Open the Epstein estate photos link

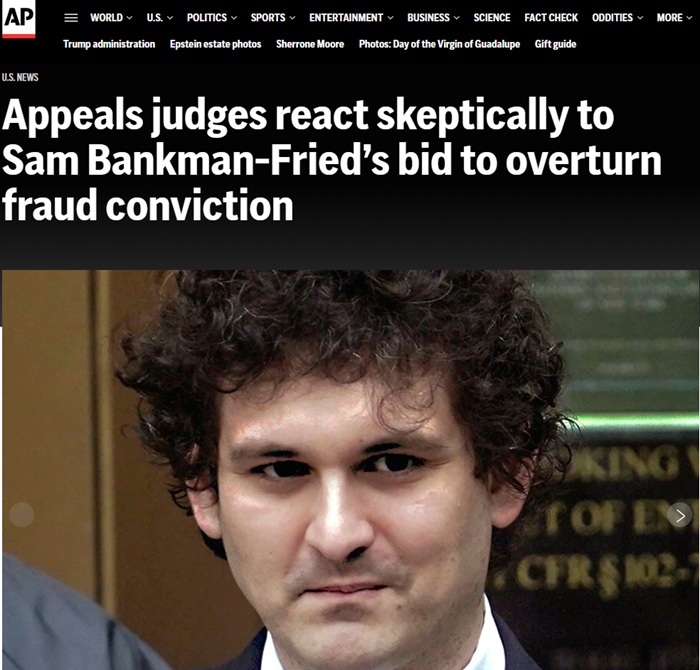pyautogui.click(x=215, y=44)
